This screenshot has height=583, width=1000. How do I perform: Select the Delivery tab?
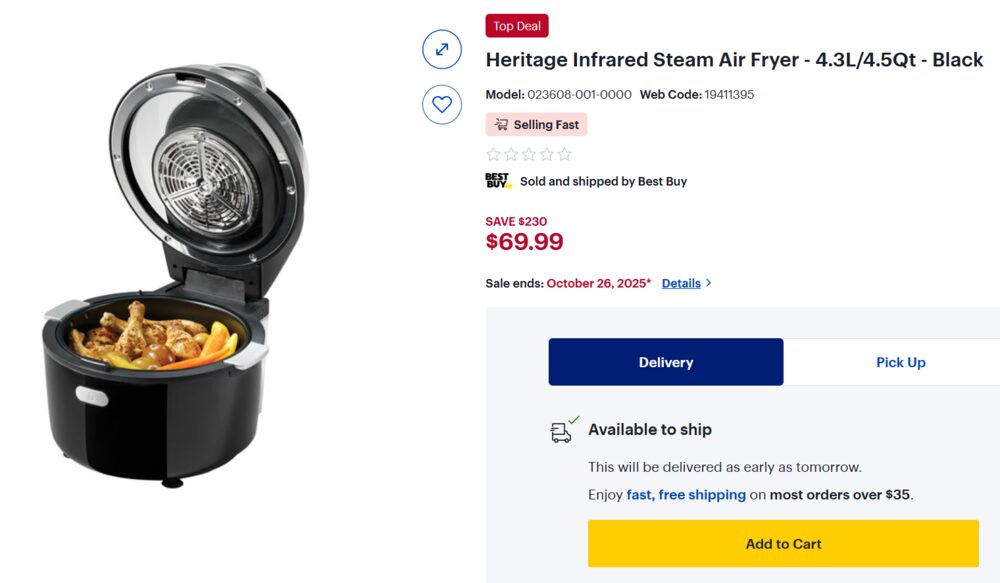click(x=666, y=362)
